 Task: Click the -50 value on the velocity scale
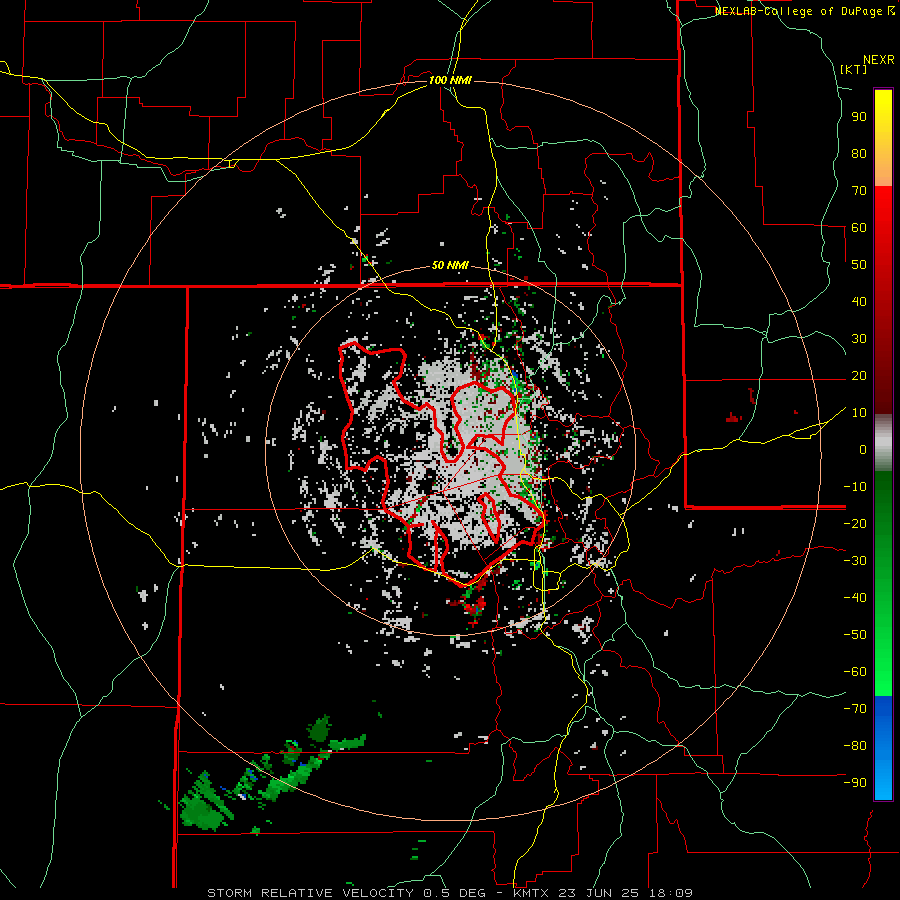[855, 634]
